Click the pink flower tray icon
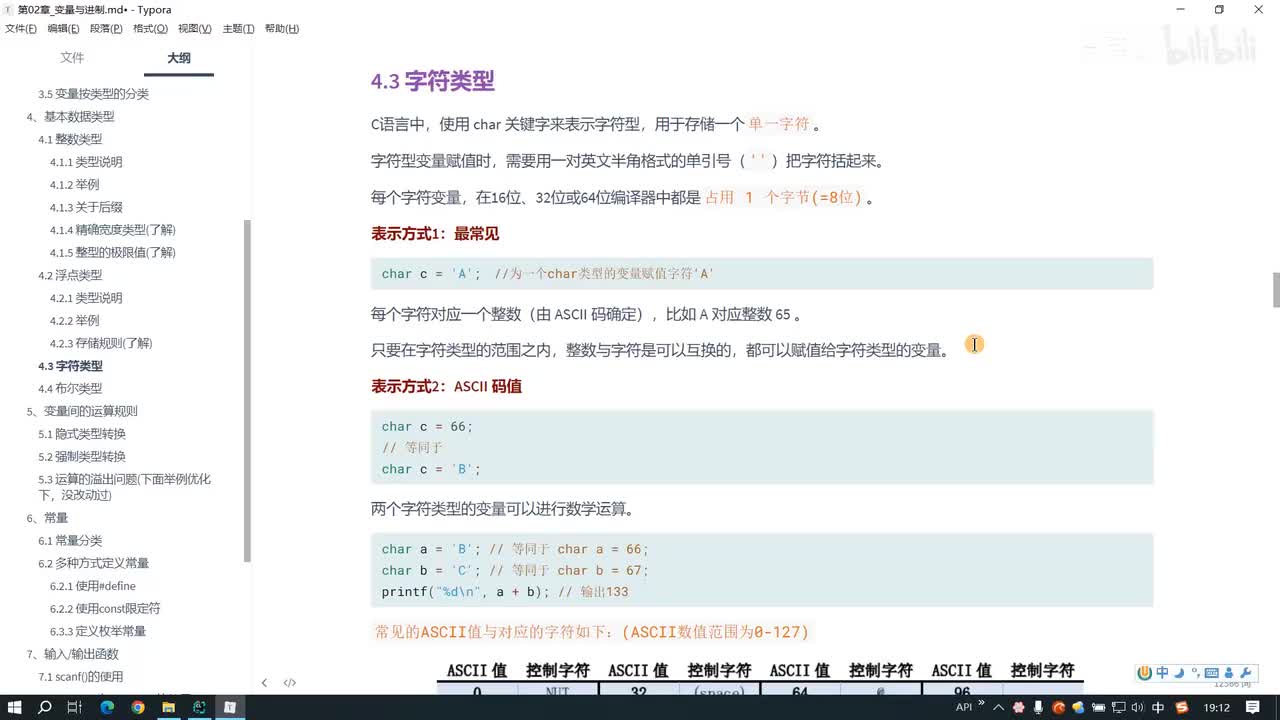 [x=1019, y=708]
